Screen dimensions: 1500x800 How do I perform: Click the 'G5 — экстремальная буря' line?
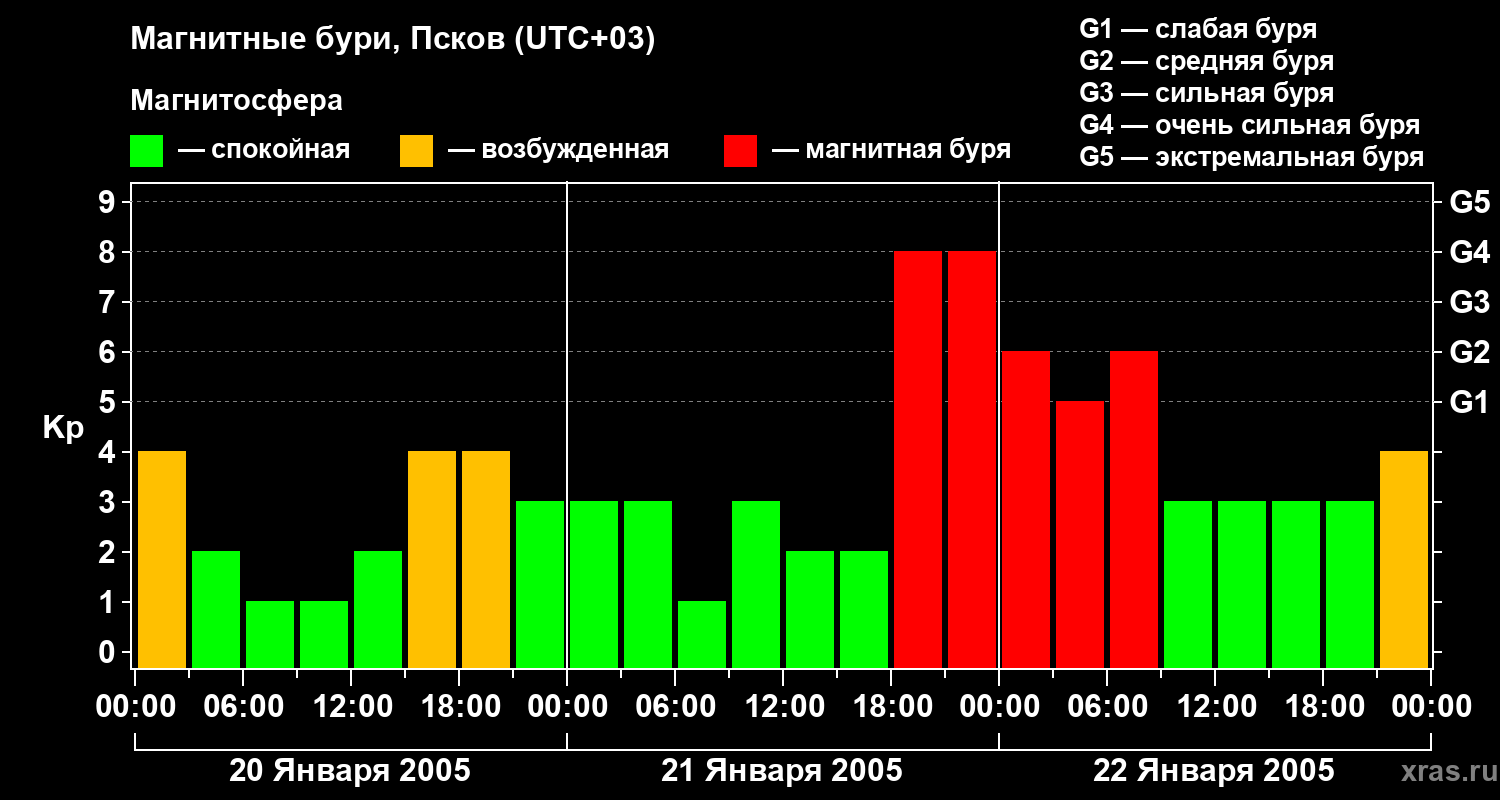pyautogui.click(x=1252, y=157)
